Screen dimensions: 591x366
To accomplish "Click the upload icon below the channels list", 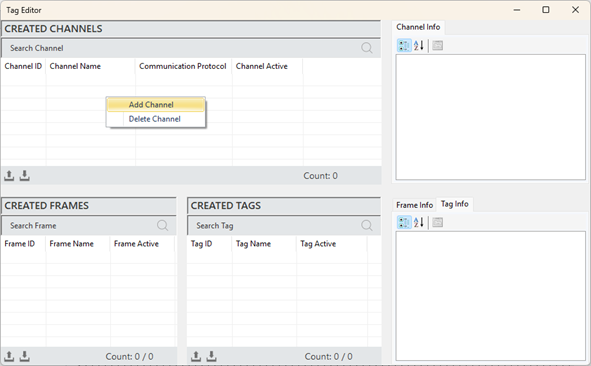I will pyautogui.click(x=9, y=175).
